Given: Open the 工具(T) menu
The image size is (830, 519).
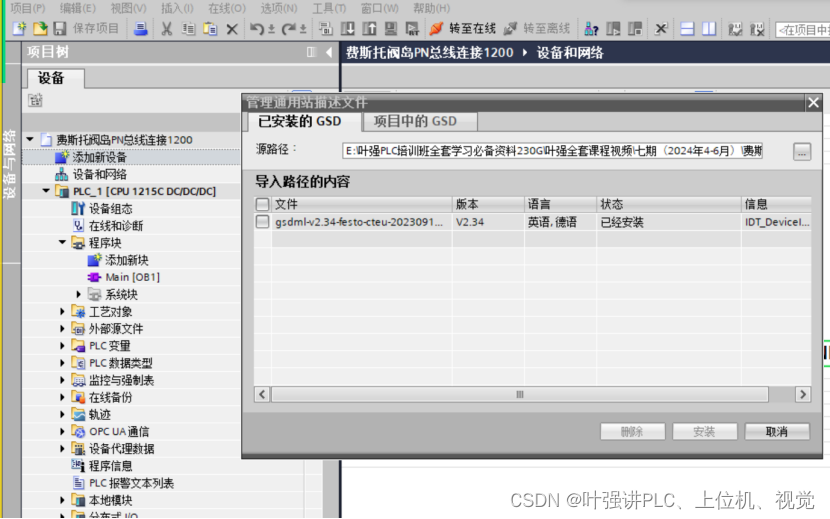Looking at the screenshot, I should (x=329, y=8).
